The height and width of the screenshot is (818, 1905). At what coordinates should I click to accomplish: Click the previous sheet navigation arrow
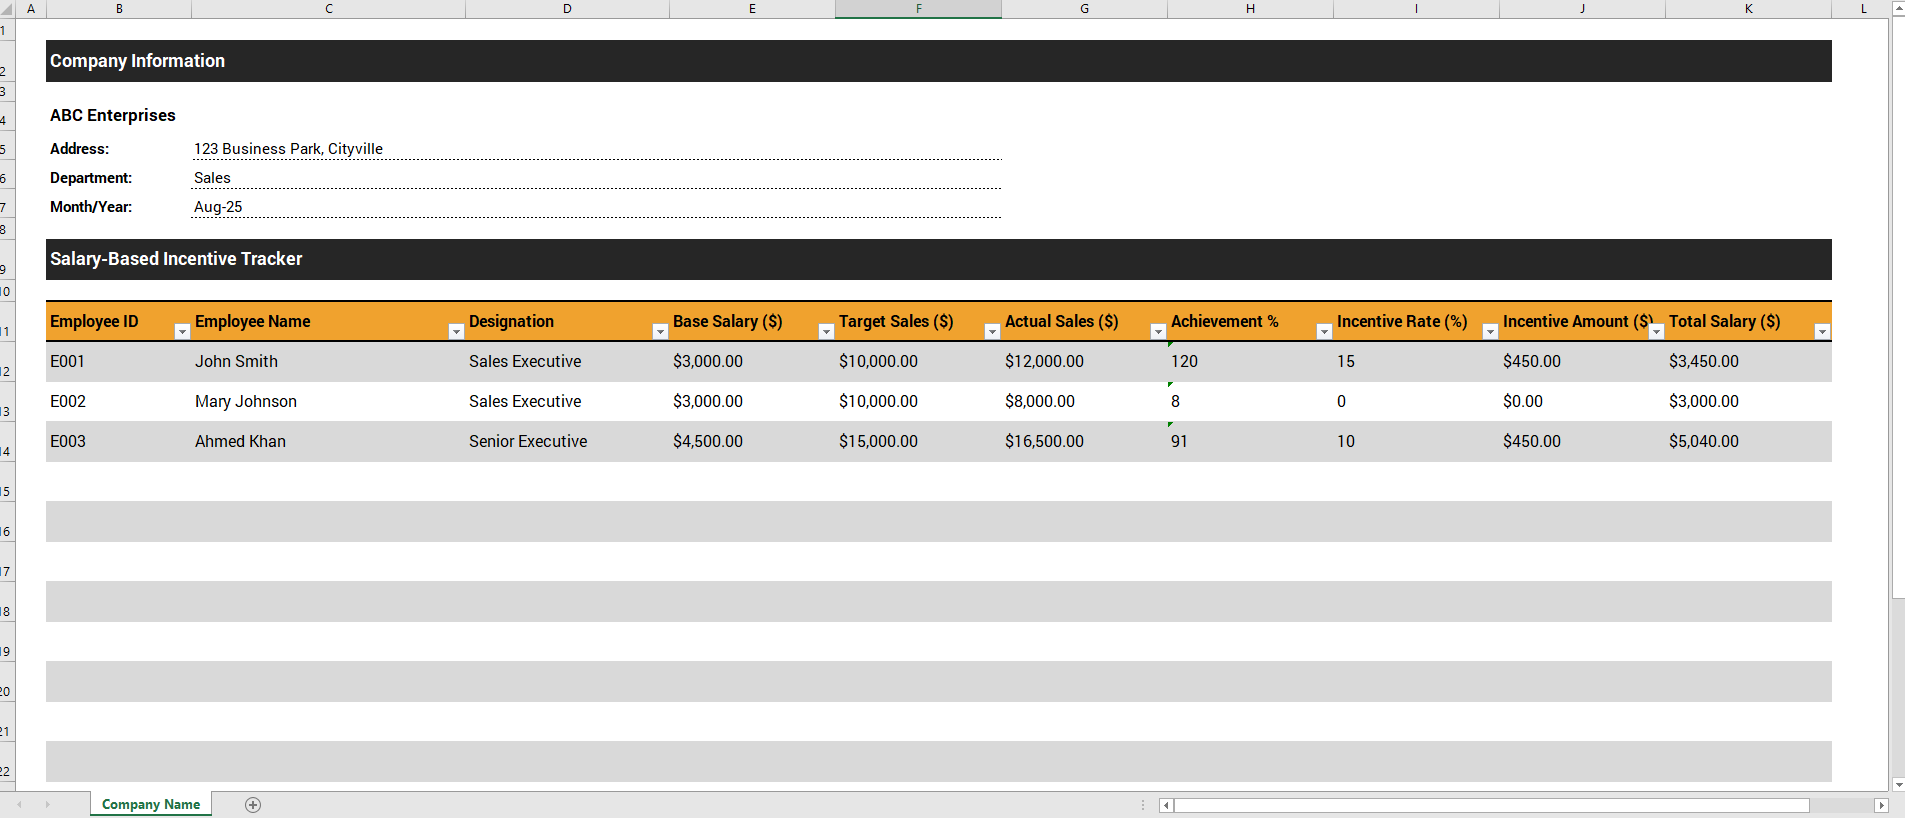pos(19,805)
